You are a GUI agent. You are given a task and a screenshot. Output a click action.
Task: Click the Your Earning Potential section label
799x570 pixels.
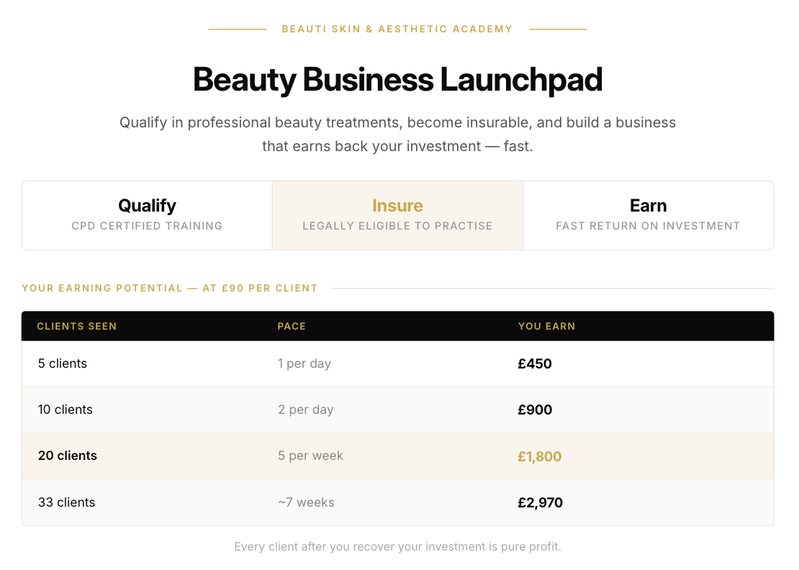[x=169, y=288]
